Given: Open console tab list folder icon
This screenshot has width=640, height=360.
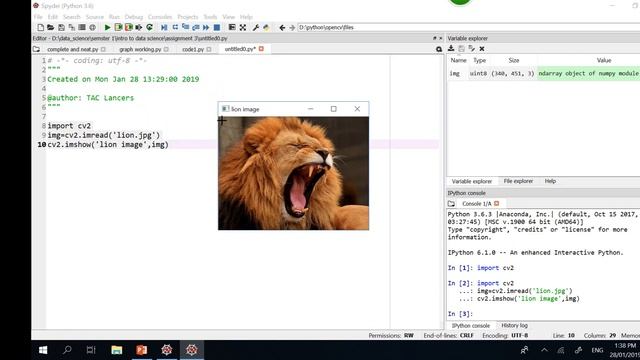Looking at the screenshot, I should point(451,203).
